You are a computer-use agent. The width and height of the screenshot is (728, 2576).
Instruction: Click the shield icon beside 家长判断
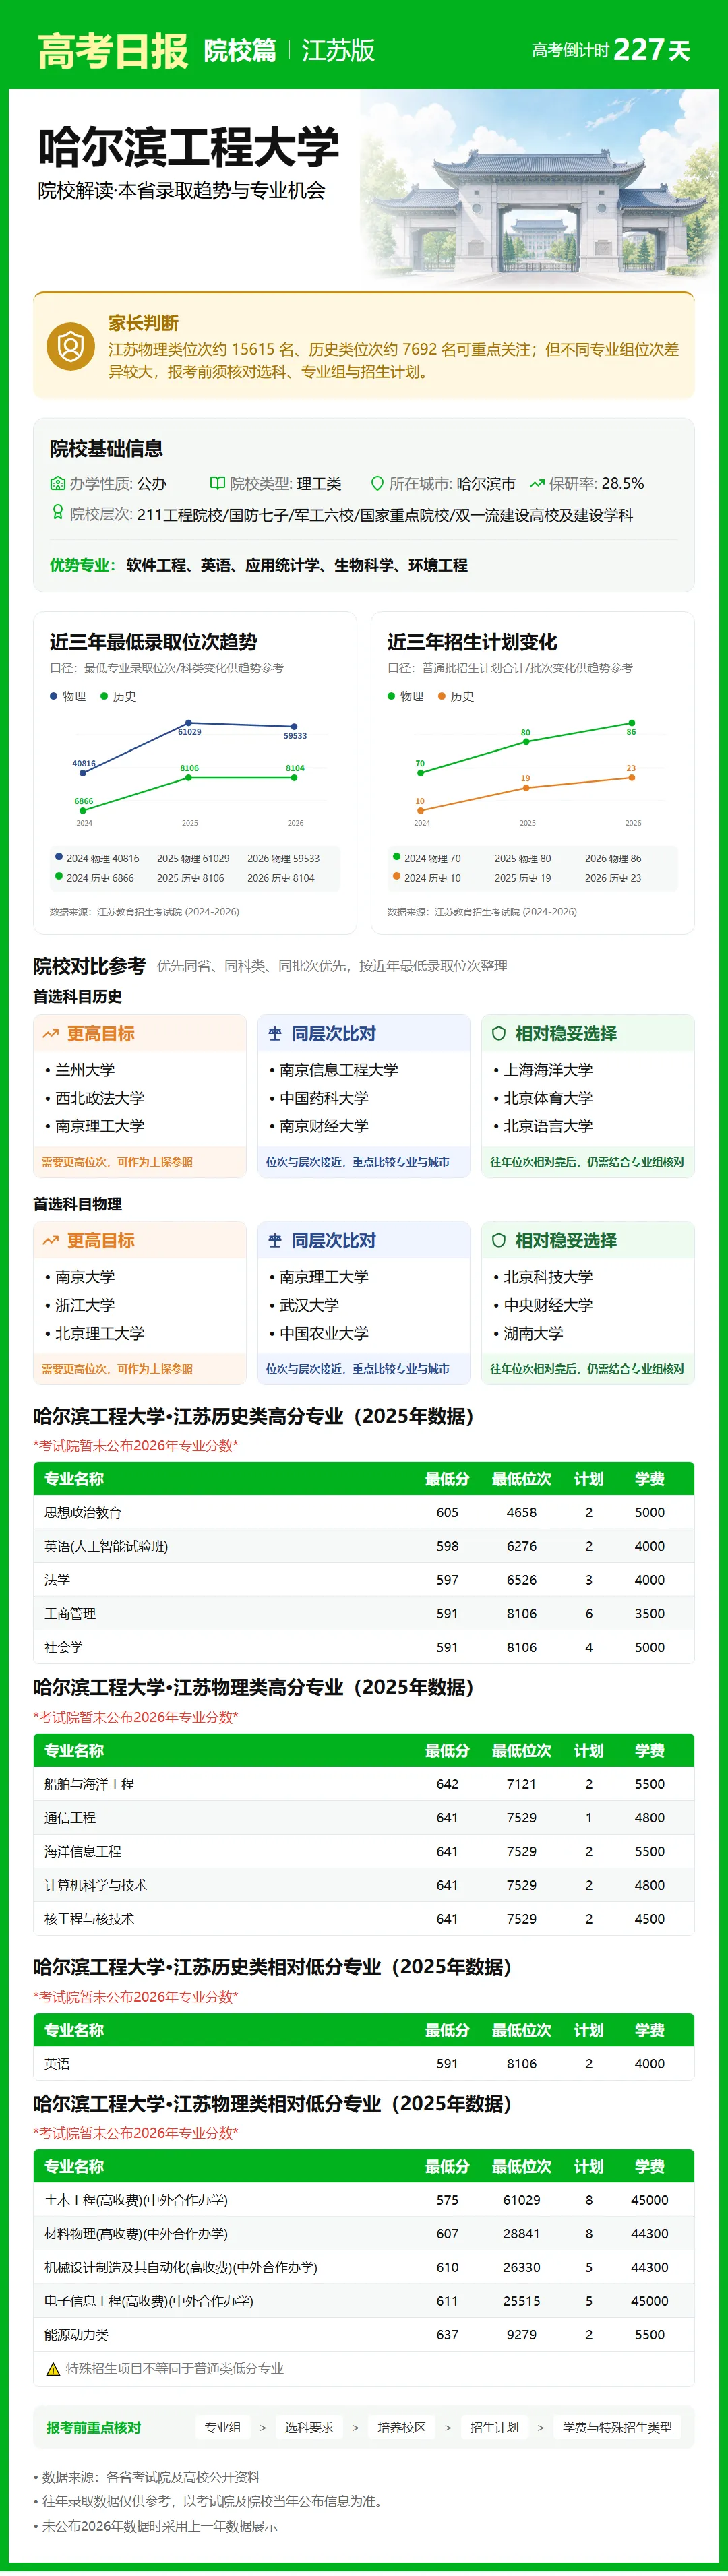tap(71, 346)
